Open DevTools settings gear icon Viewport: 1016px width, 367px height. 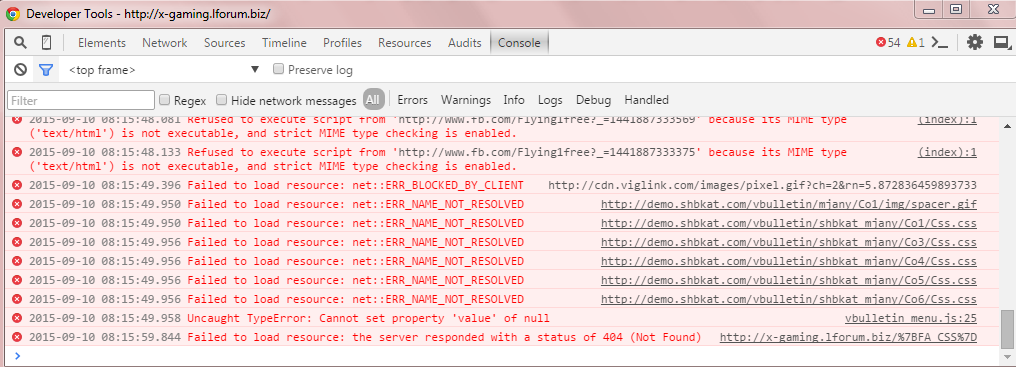(x=975, y=43)
